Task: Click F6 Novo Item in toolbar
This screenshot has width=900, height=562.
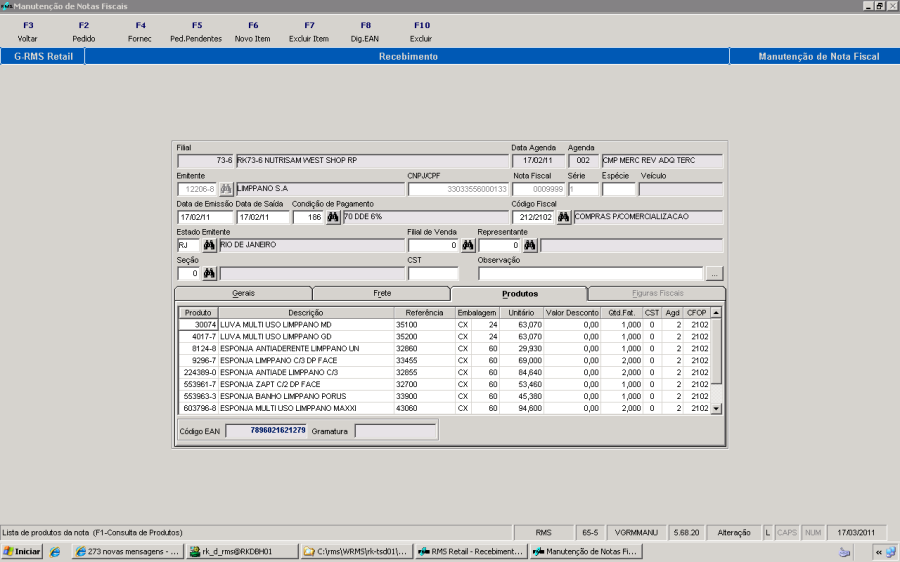Action: click(252, 31)
